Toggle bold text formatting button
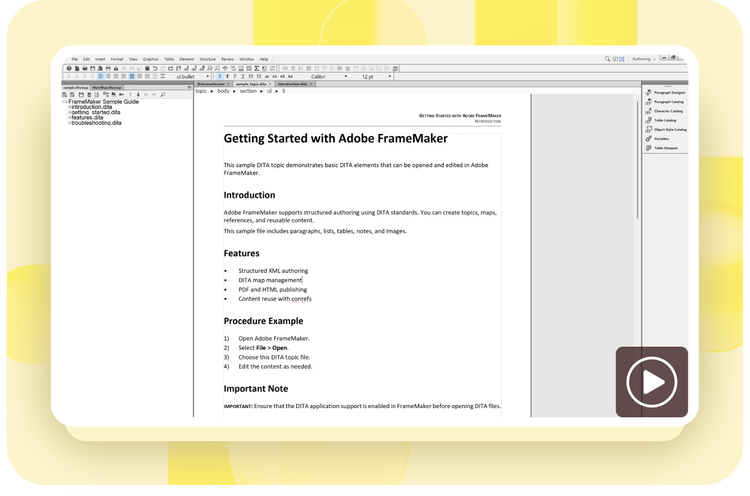 [x=227, y=77]
